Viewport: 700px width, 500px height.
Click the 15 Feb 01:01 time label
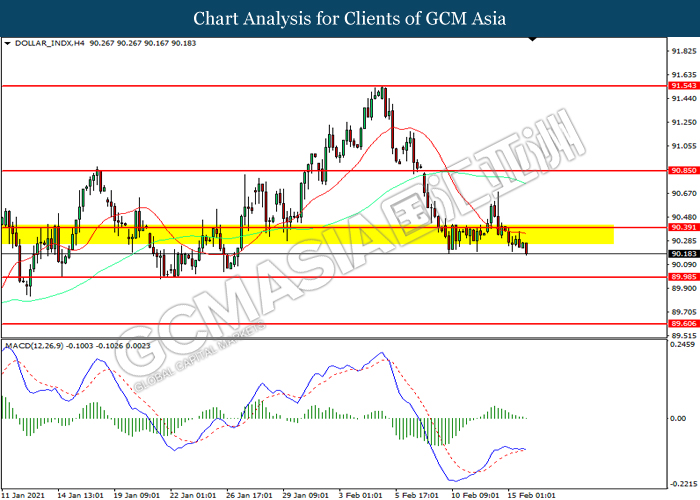532,496
